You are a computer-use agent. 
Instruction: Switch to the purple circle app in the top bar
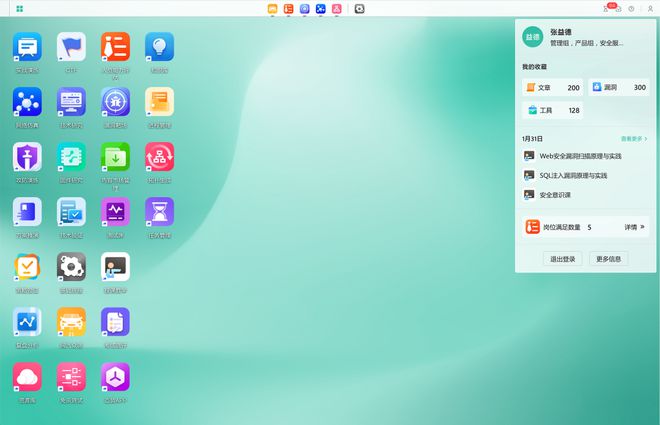coord(305,9)
